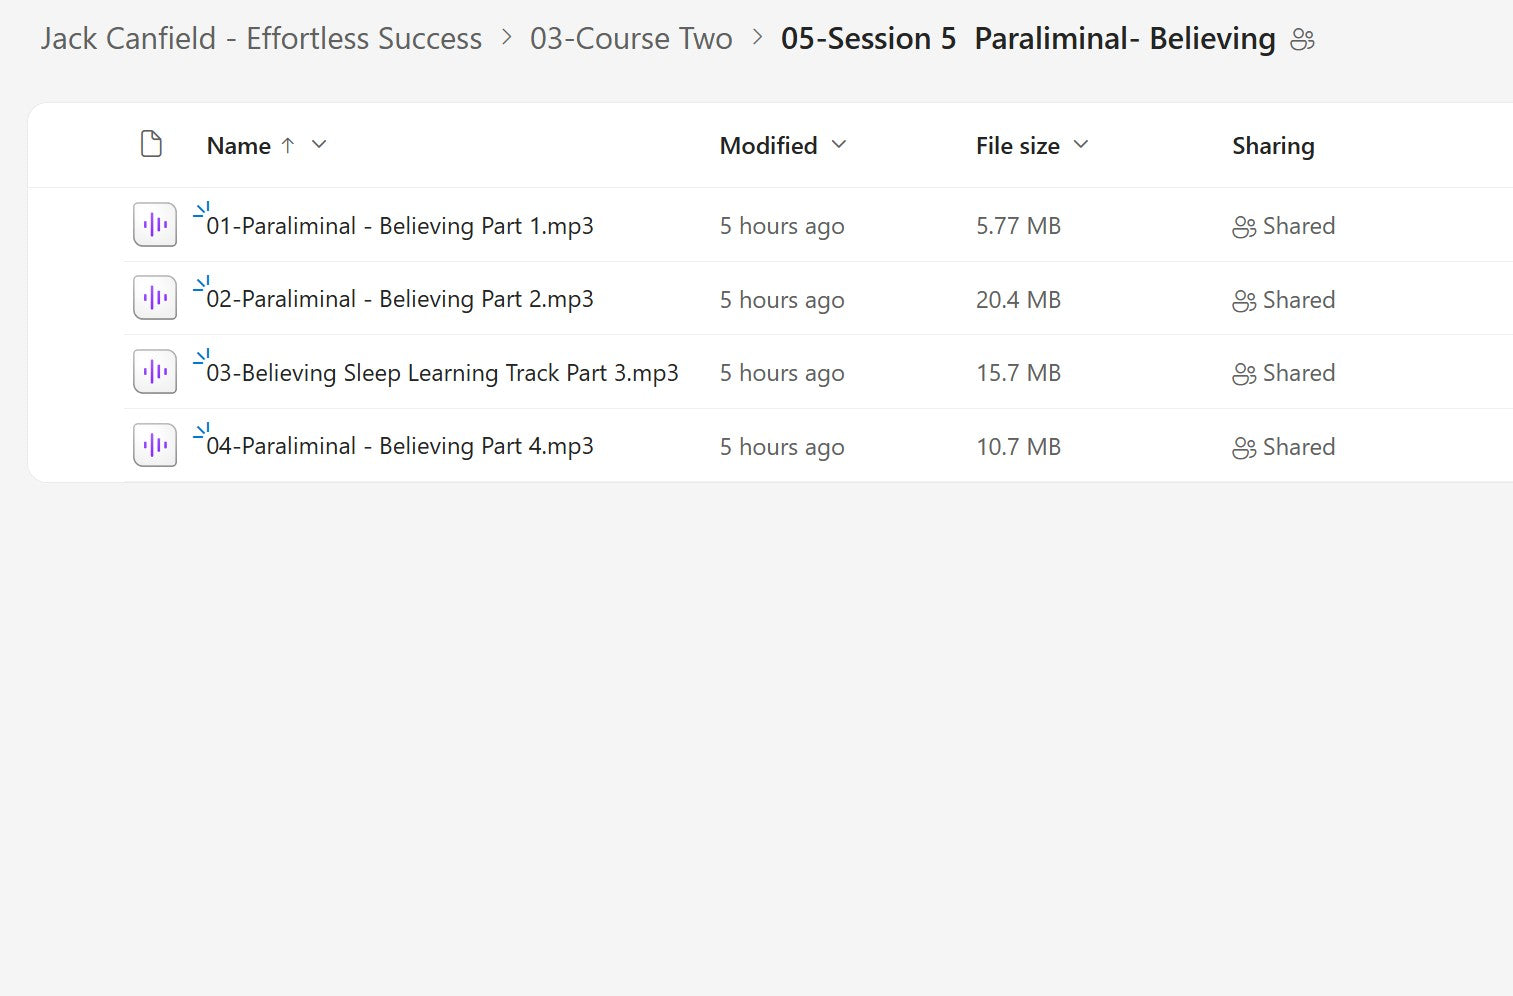This screenshot has height=996, width=1513.
Task: Open the File size column dropdown
Action: point(1081,146)
